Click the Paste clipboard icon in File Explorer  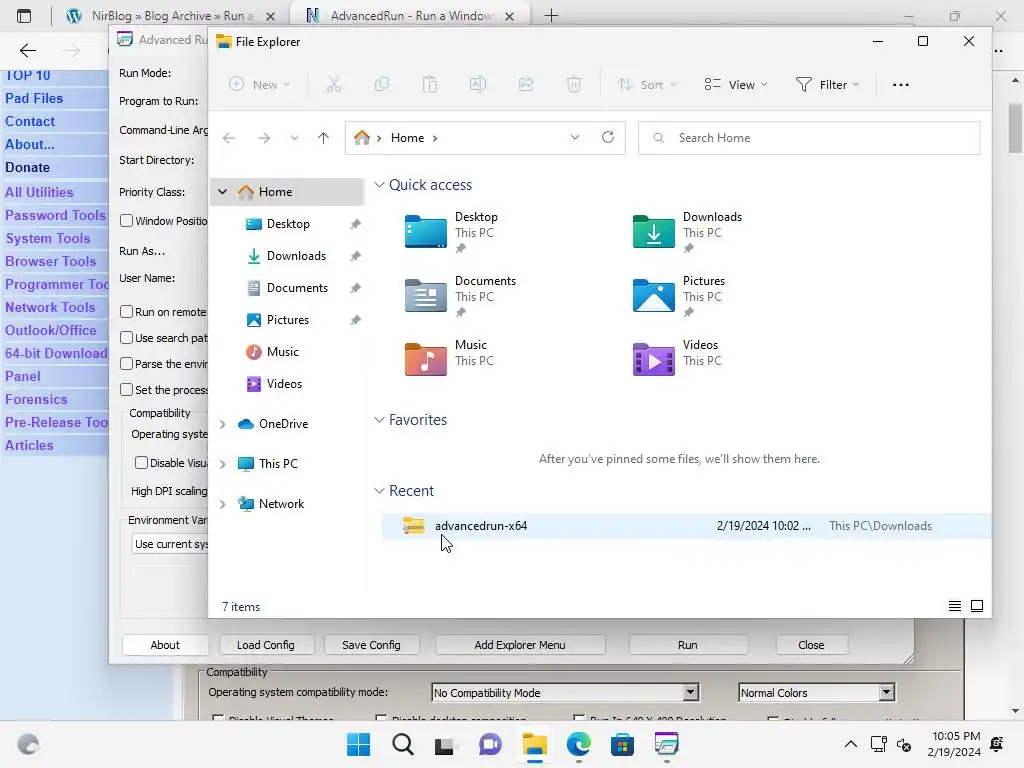tap(430, 84)
